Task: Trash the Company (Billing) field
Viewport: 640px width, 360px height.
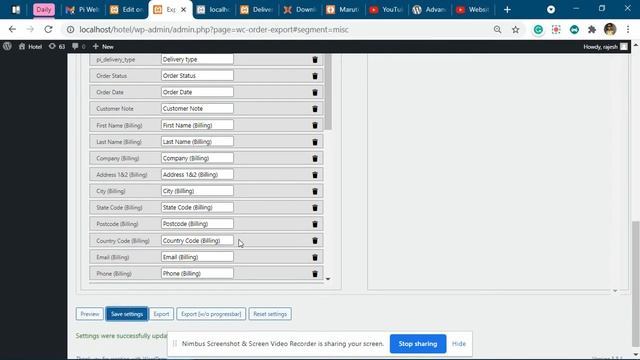Action: pyautogui.click(x=315, y=158)
